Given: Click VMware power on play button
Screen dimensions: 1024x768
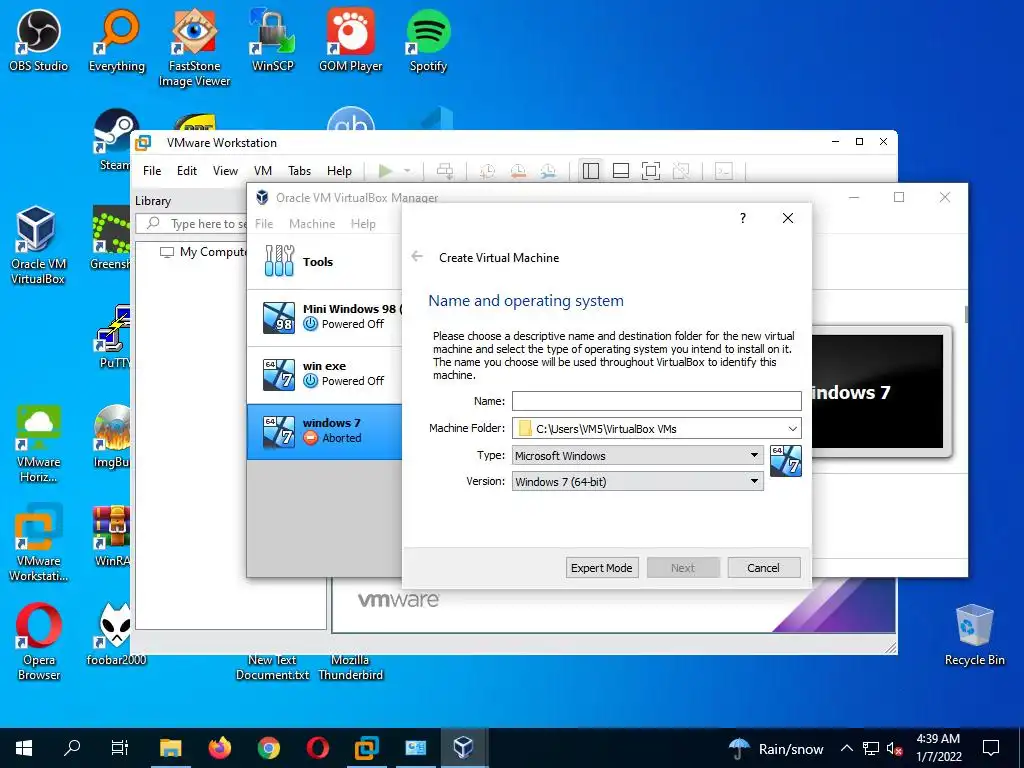Looking at the screenshot, I should click(385, 171).
